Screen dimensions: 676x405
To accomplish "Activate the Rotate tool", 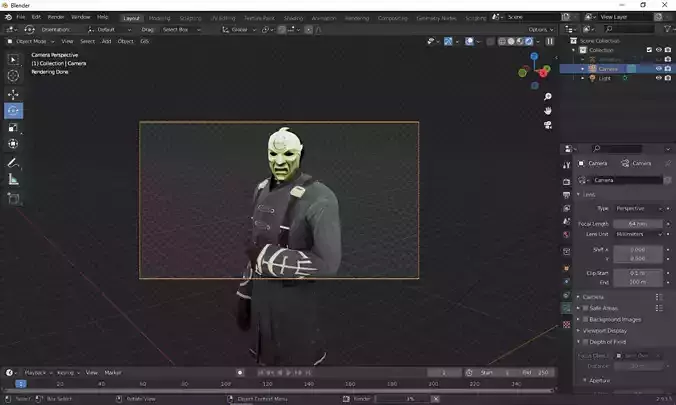I will (x=13, y=111).
